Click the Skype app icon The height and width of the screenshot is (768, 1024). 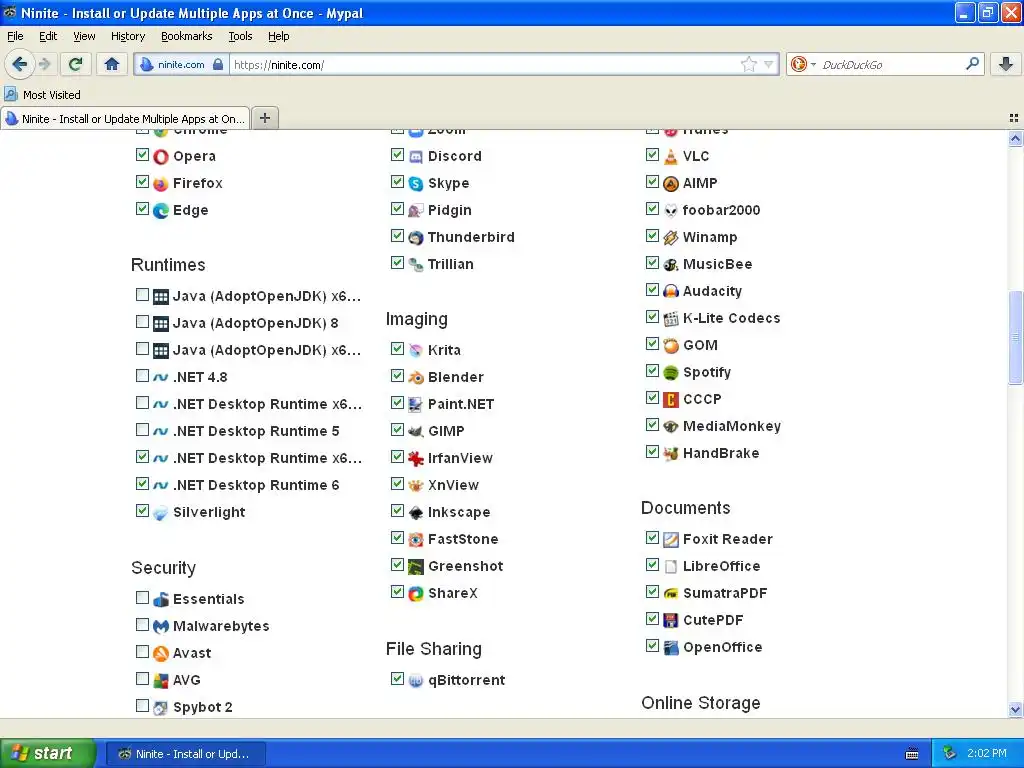416,184
